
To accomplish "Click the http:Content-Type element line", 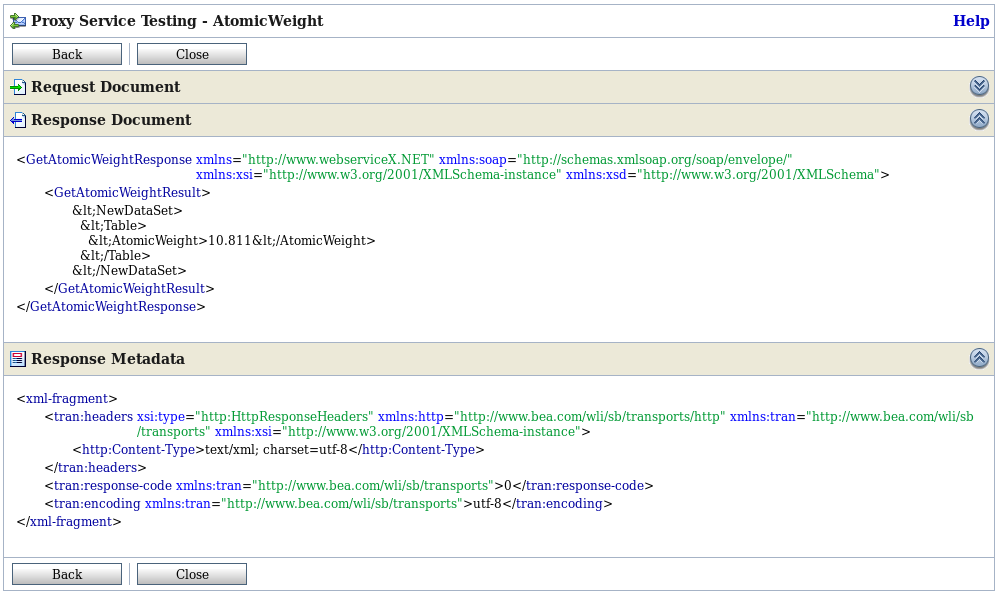I will point(278,450).
